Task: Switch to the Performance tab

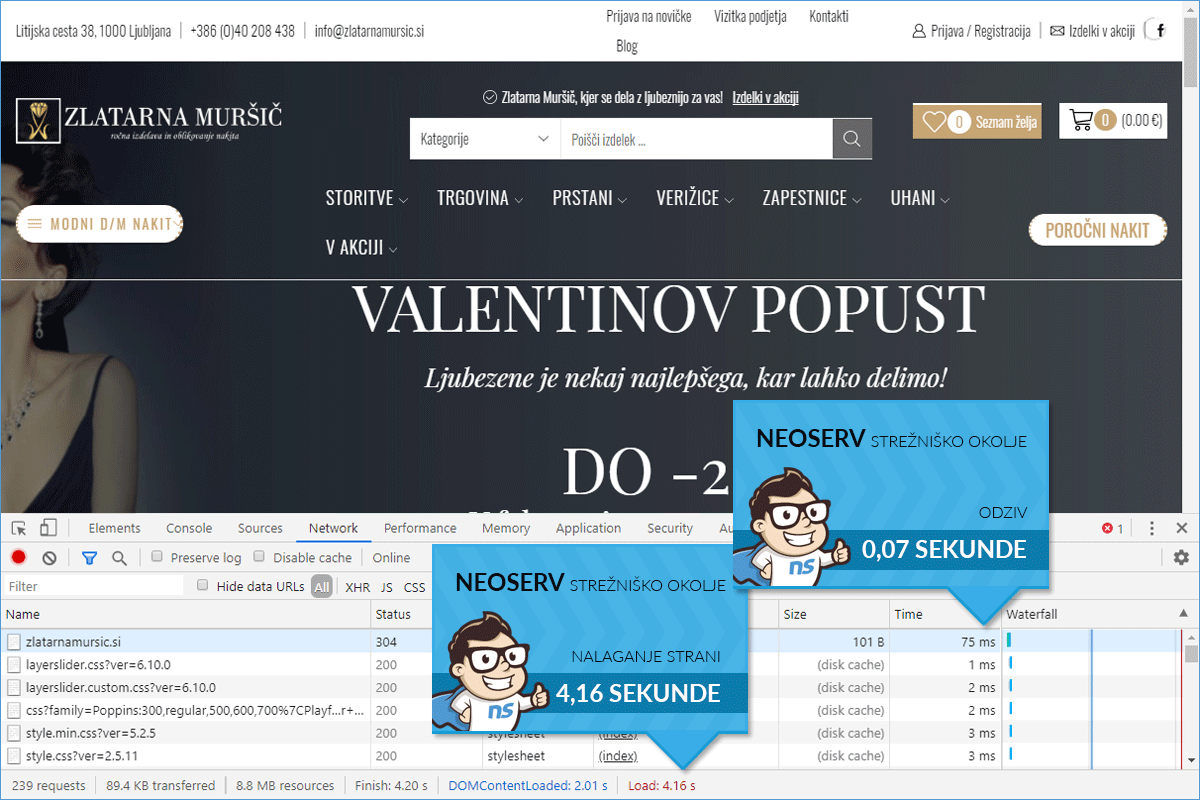Action: (420, 528)
